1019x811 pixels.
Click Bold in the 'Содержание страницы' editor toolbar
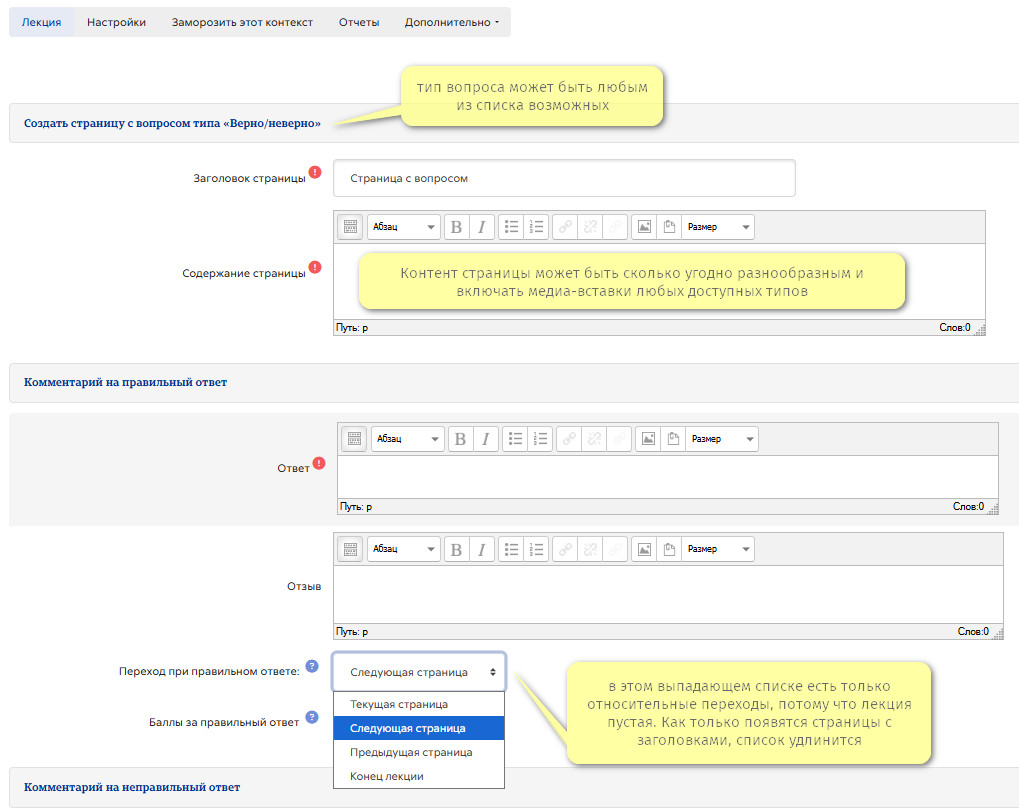click(x=456, y=227)
